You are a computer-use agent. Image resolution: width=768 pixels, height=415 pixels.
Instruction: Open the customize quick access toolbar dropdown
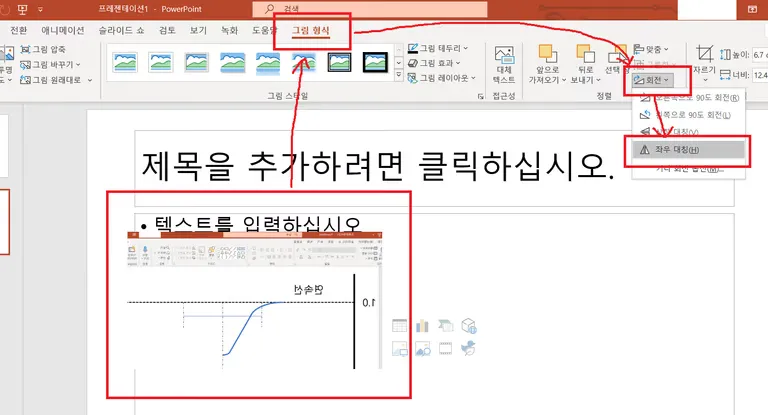[x=40, y=9]
